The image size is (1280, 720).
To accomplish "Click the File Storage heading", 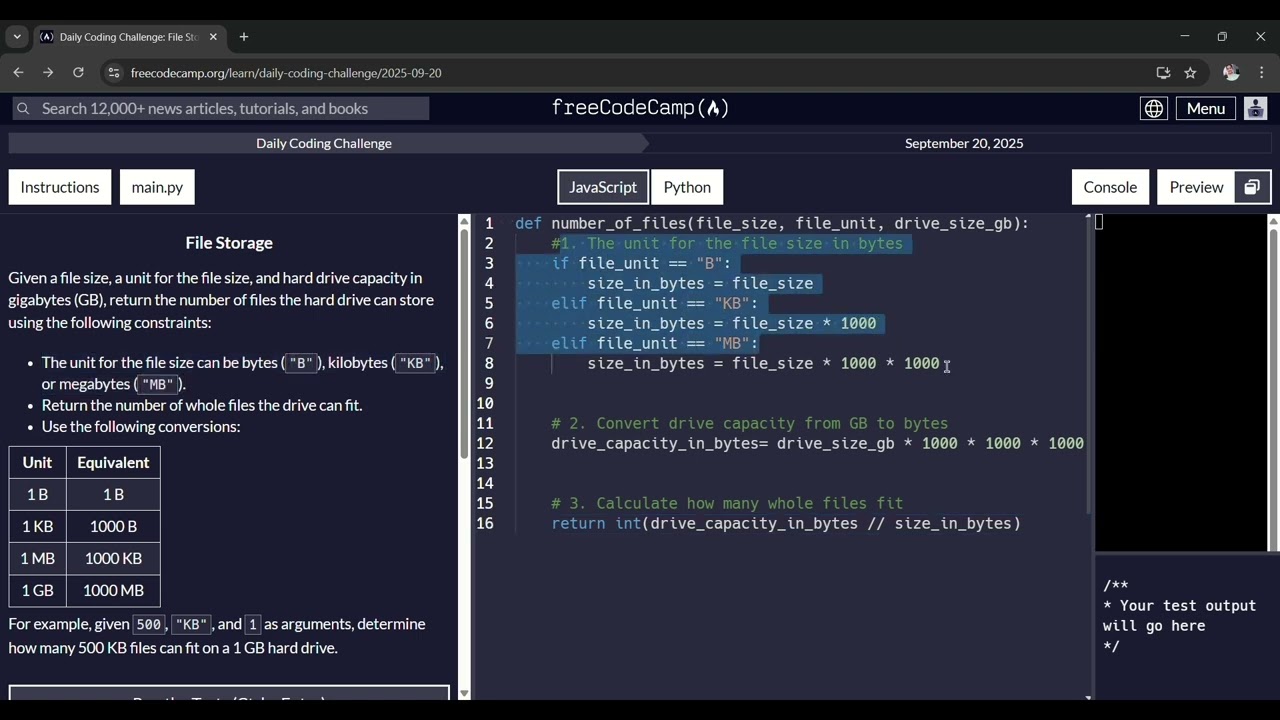I will point(229,243).
